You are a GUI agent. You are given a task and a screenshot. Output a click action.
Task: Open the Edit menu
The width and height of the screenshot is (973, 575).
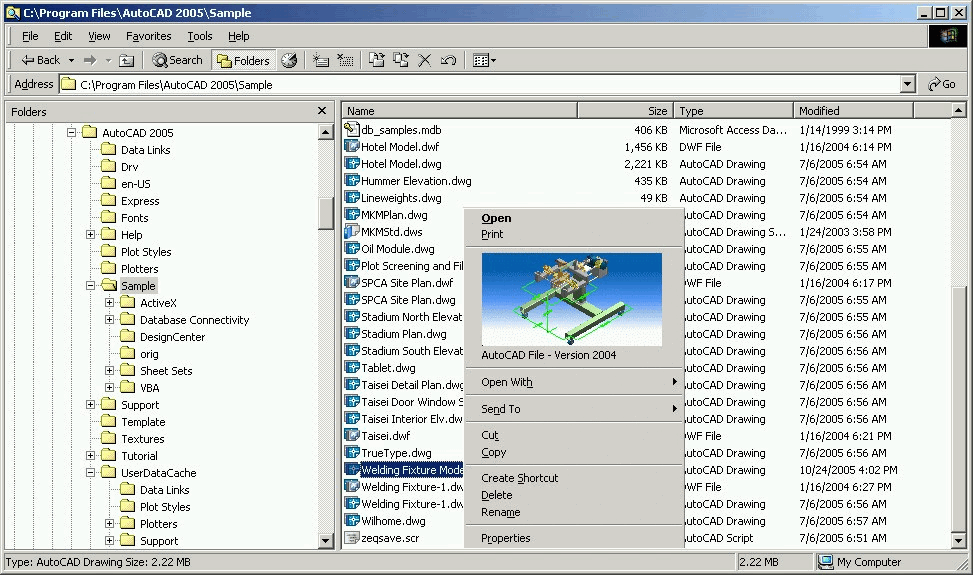pyautogui.click(x=63, y=36)
